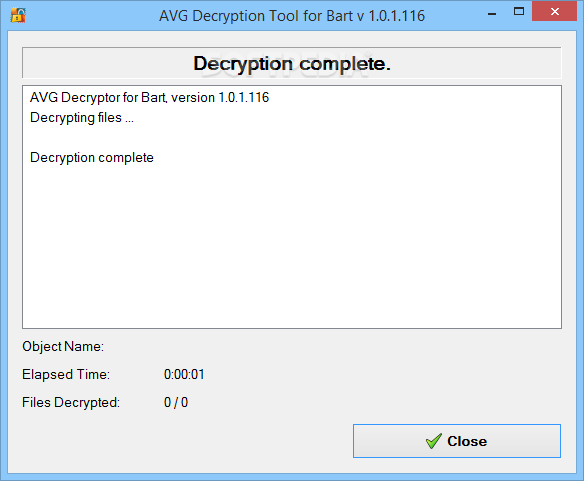Click the Object Name label
The width and height of the screenshot is (584, 481).
click(x=63, y=346)
